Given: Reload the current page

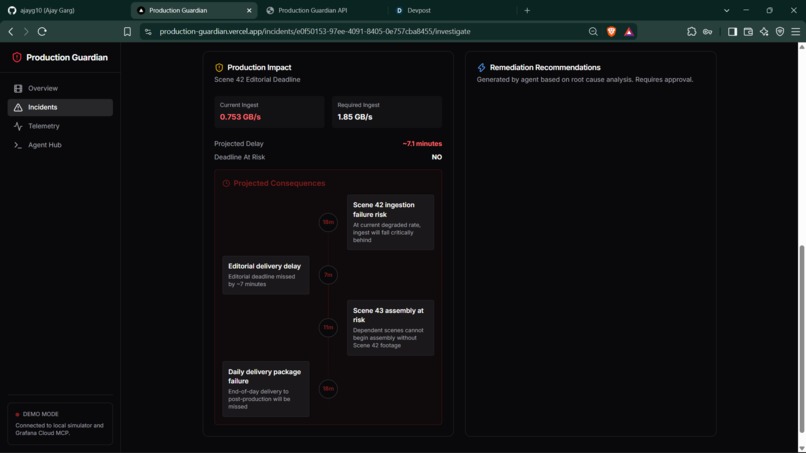Looking at the screenshot, I should pyautogui.click(x=42, y=31).
